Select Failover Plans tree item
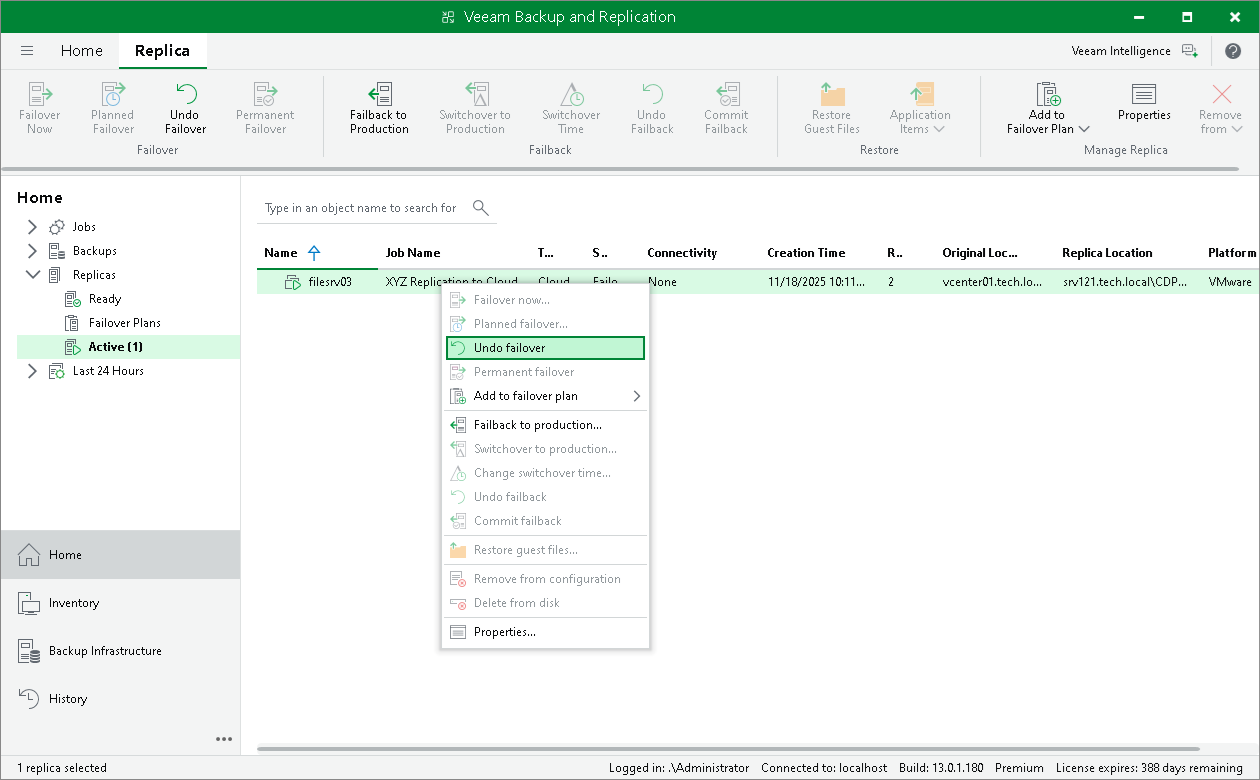Screen dimensions: 1260x780 124,323
